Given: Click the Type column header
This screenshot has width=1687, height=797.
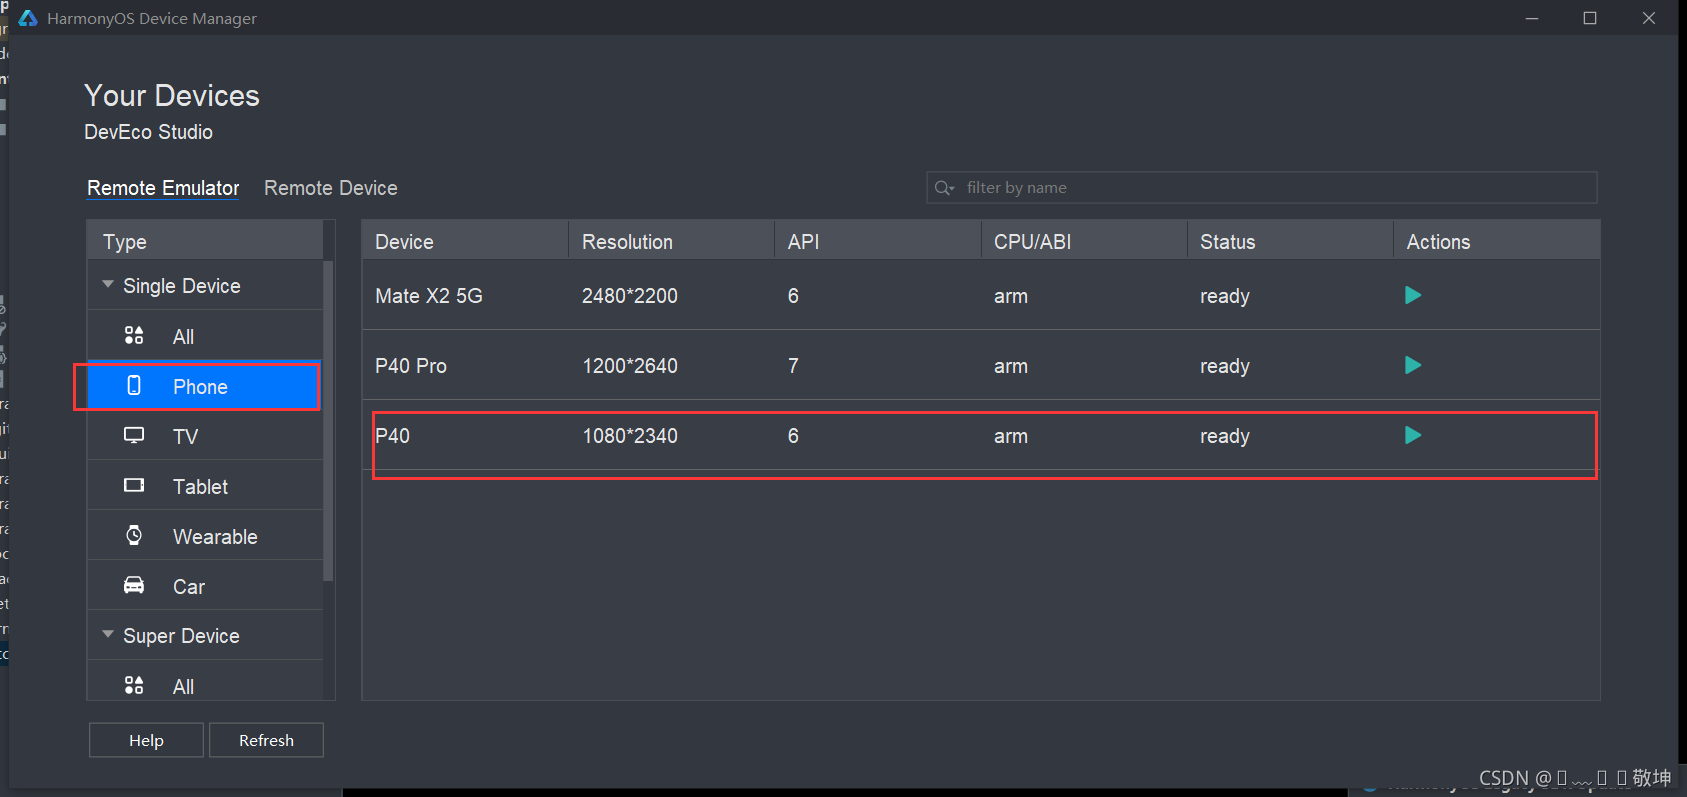Looking at the screenshot, I should point(205,241).
